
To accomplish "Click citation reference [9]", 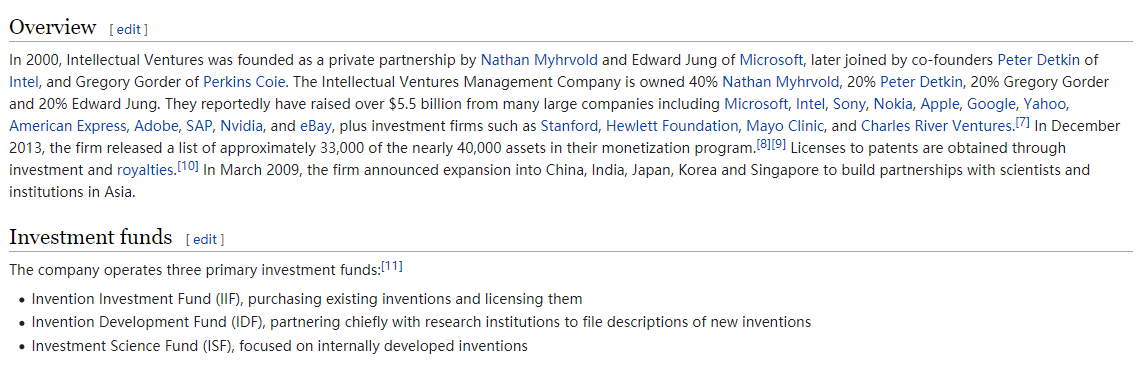I will pyautogui.click(x=779, y=144).
